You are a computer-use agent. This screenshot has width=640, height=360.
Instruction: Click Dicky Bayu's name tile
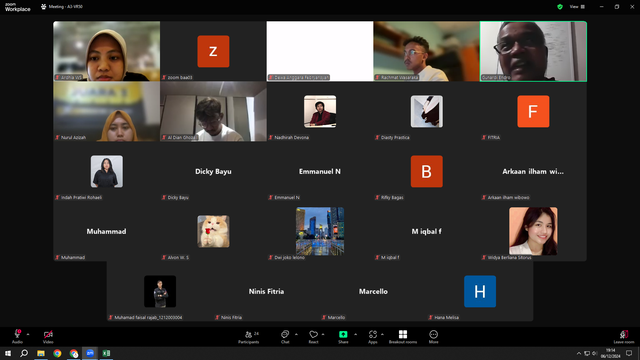[213, 171]
